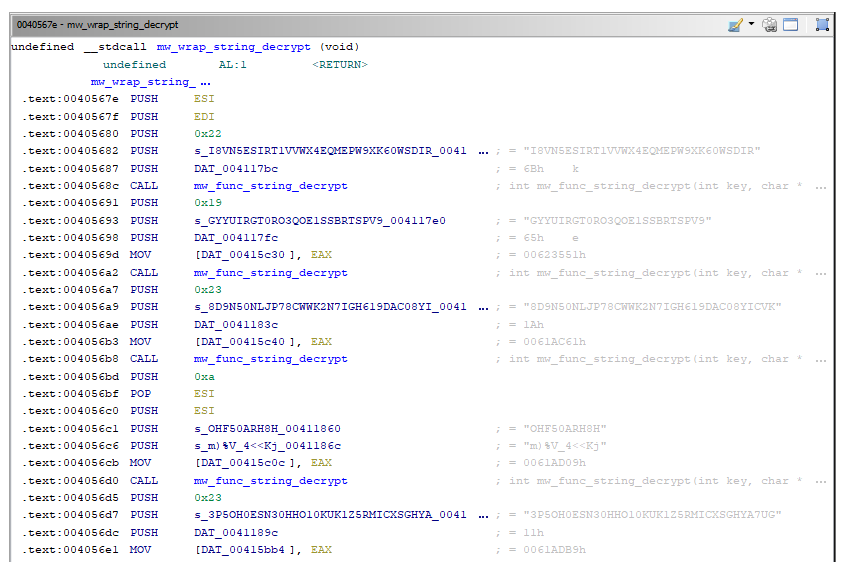Click the s_GYYUIRGT0RO3QOE1SSBRTSPV9_004117e0 string reference
845x563 pixels.
click(319, 221)
